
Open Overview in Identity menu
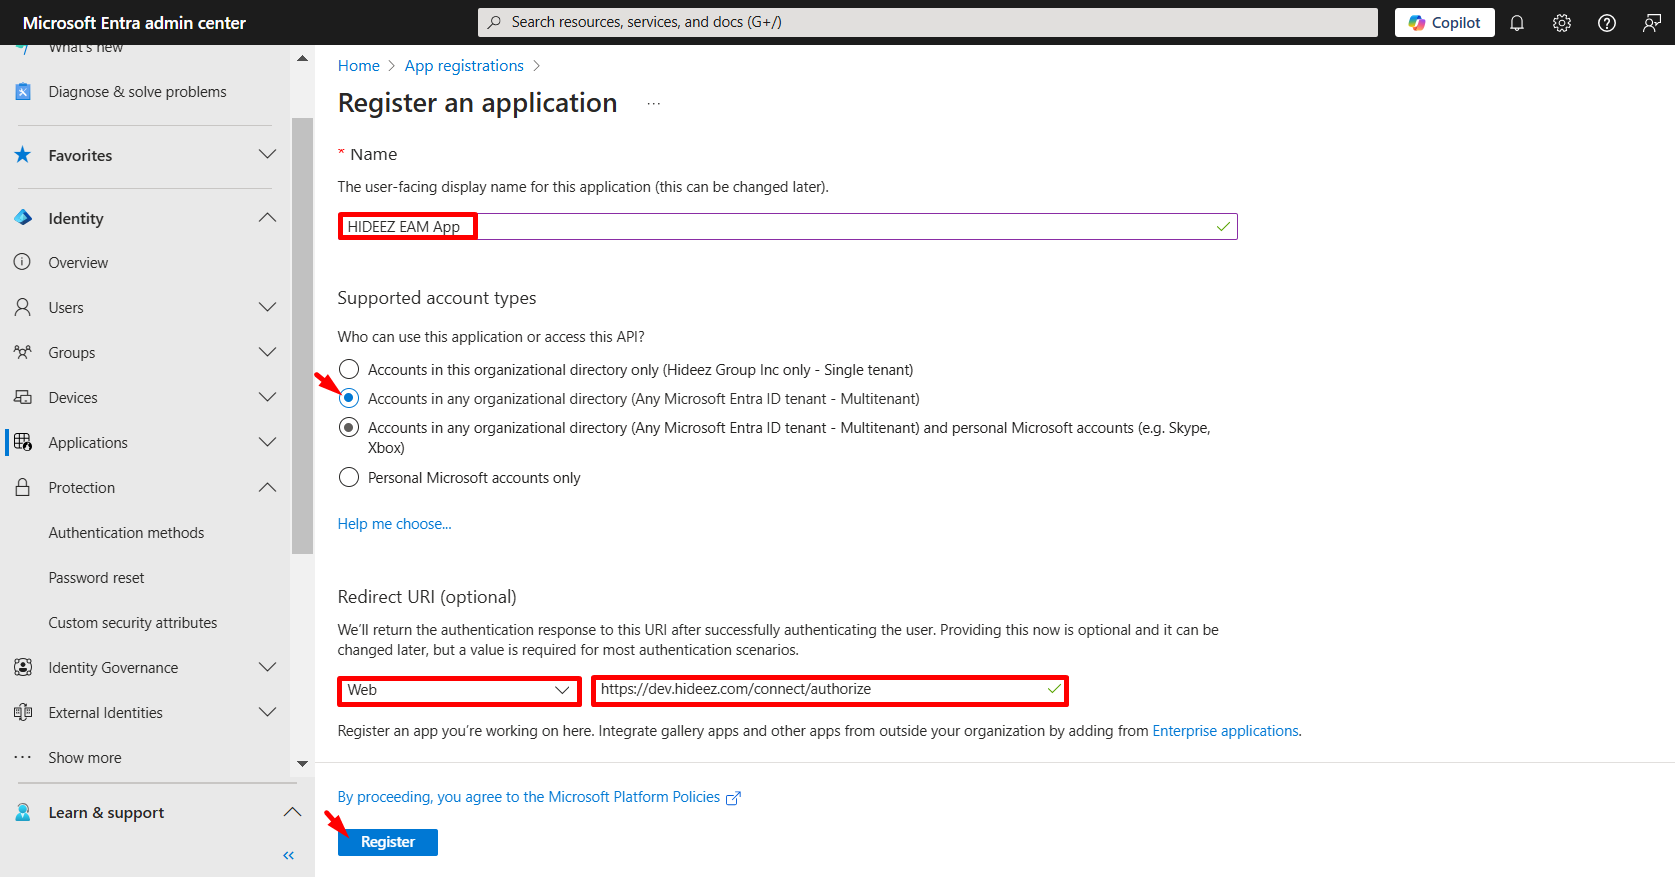pyautogui.click(x=78, y=263)
